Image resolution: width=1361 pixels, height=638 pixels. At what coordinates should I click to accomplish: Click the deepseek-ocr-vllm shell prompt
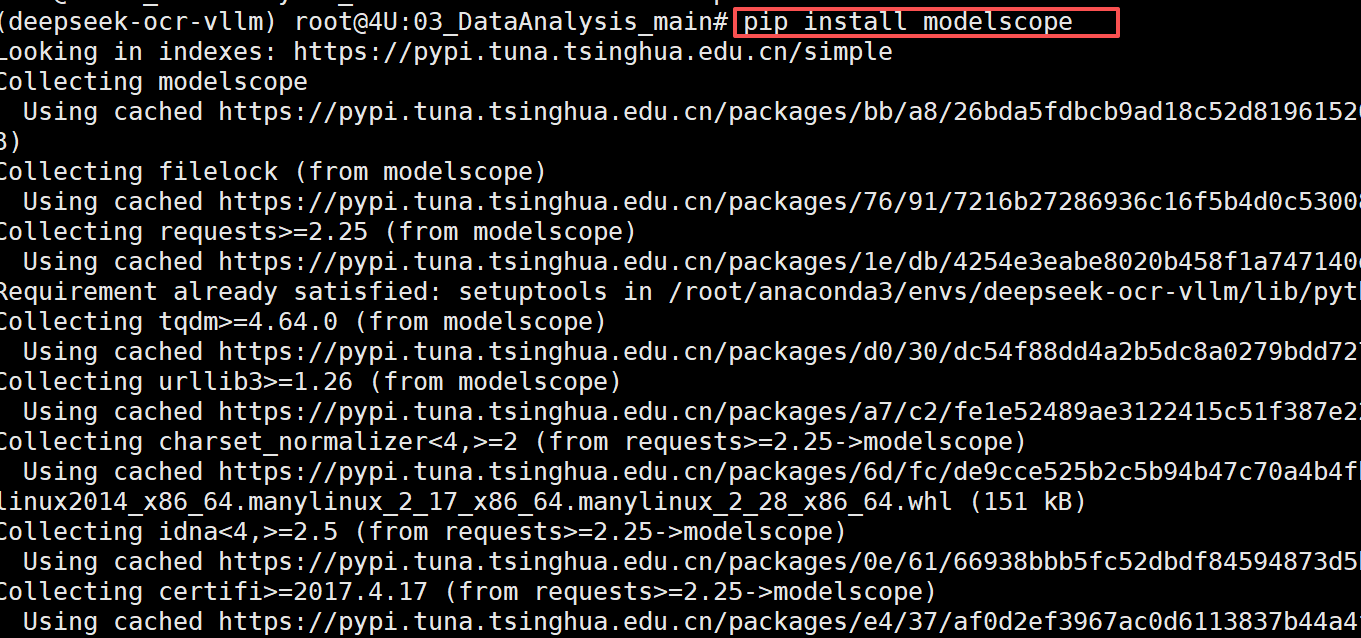367,21
